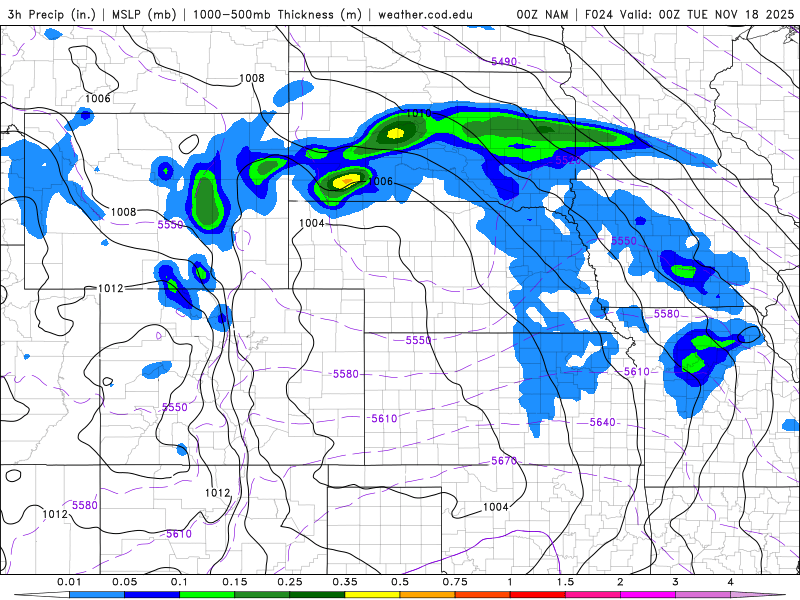Click the '5520' thickness contour label

click(x=568, y=160)
